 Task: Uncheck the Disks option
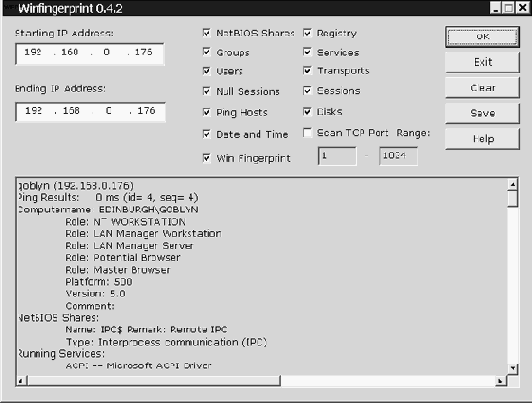(307, 112)
